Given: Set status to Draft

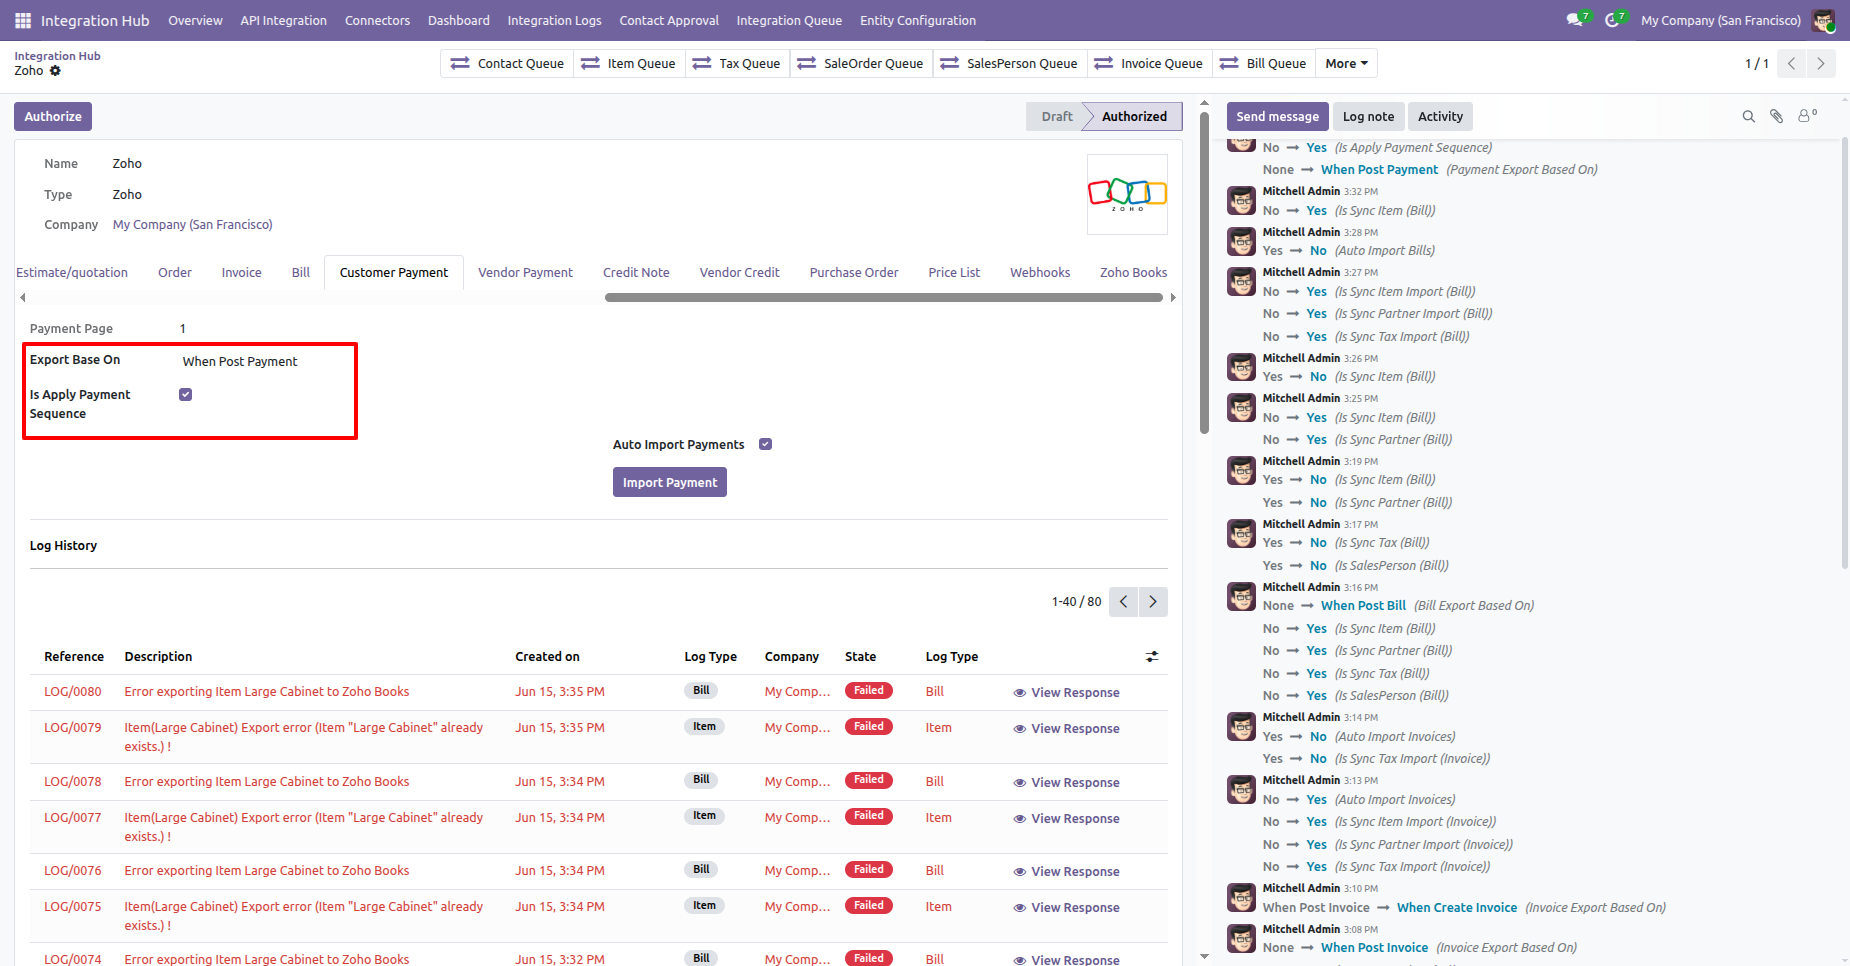Looking at the screenshot, I should [1056, 116].
